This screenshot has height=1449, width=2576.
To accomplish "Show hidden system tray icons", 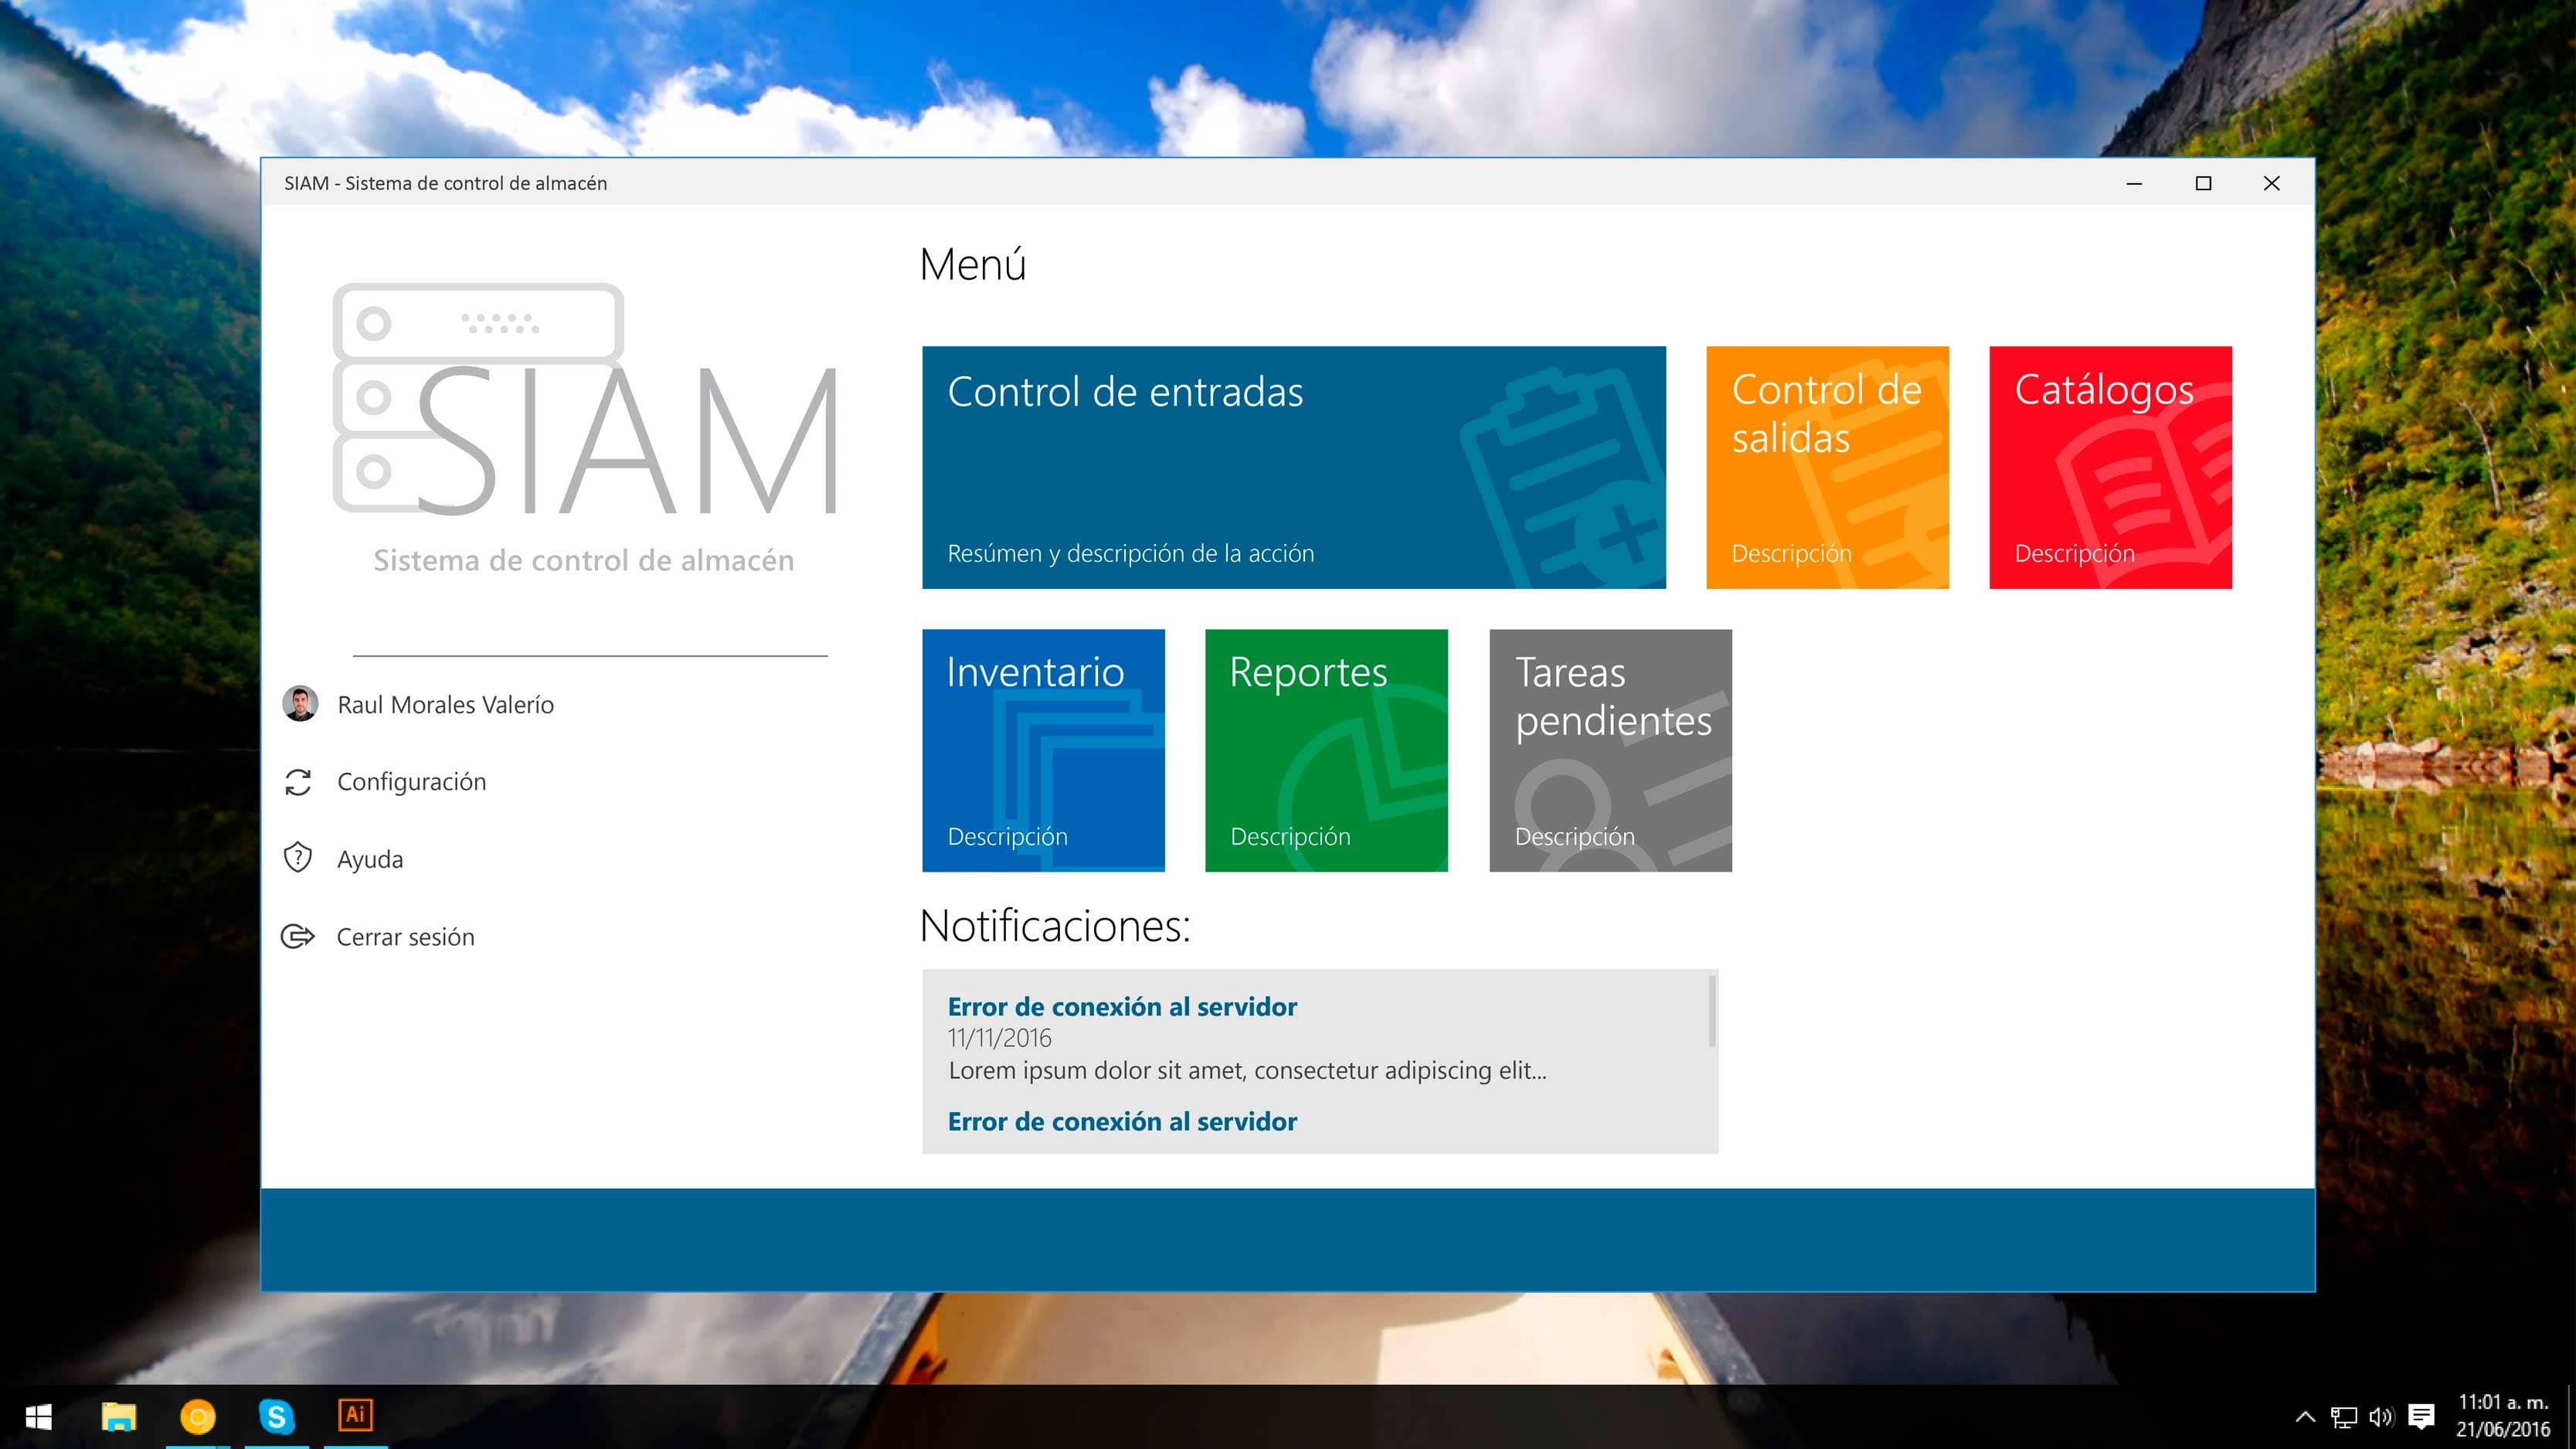I will 2304,1416.
